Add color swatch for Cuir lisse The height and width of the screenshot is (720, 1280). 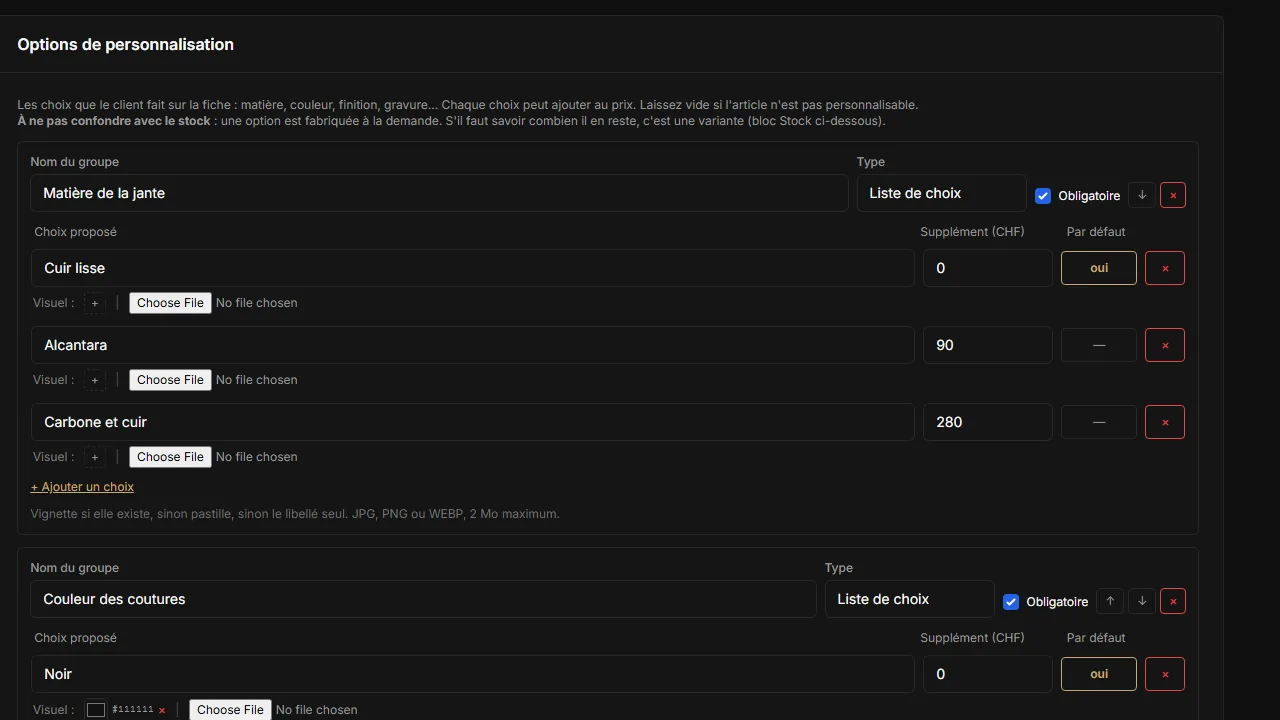(x=95, y=303)
